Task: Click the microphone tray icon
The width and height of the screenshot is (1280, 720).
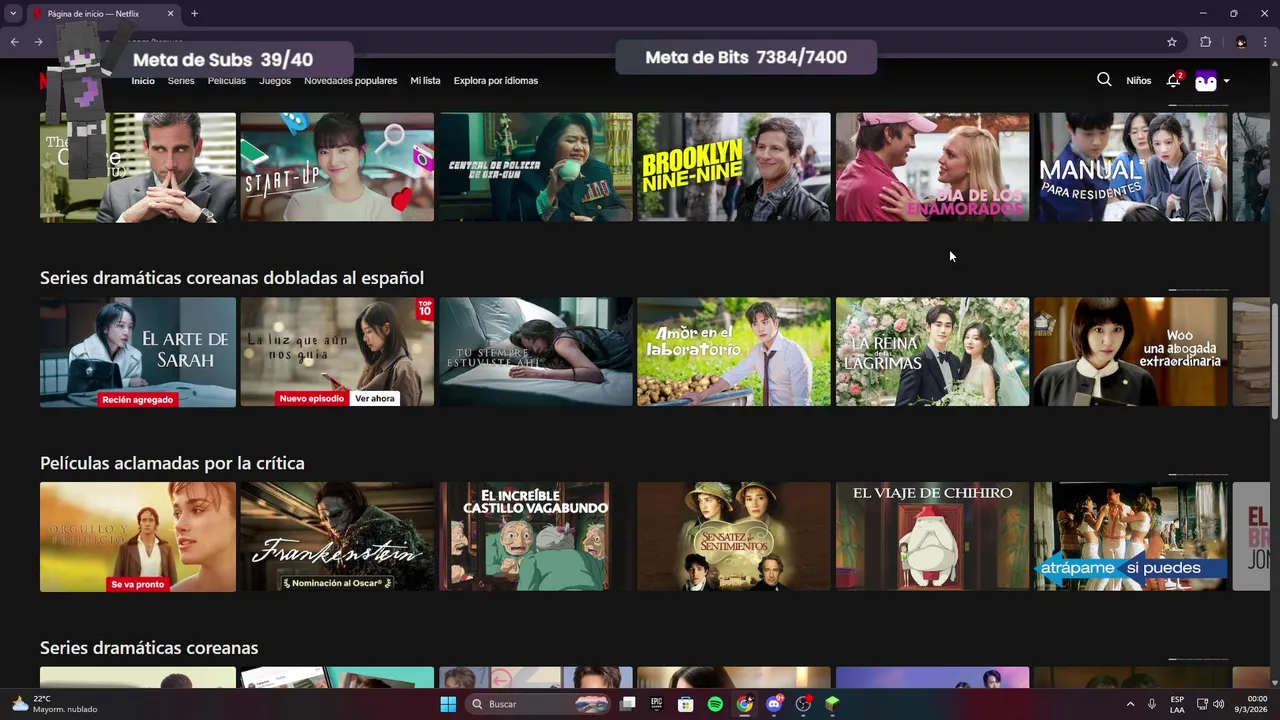Action: (x=1152, y=704)
